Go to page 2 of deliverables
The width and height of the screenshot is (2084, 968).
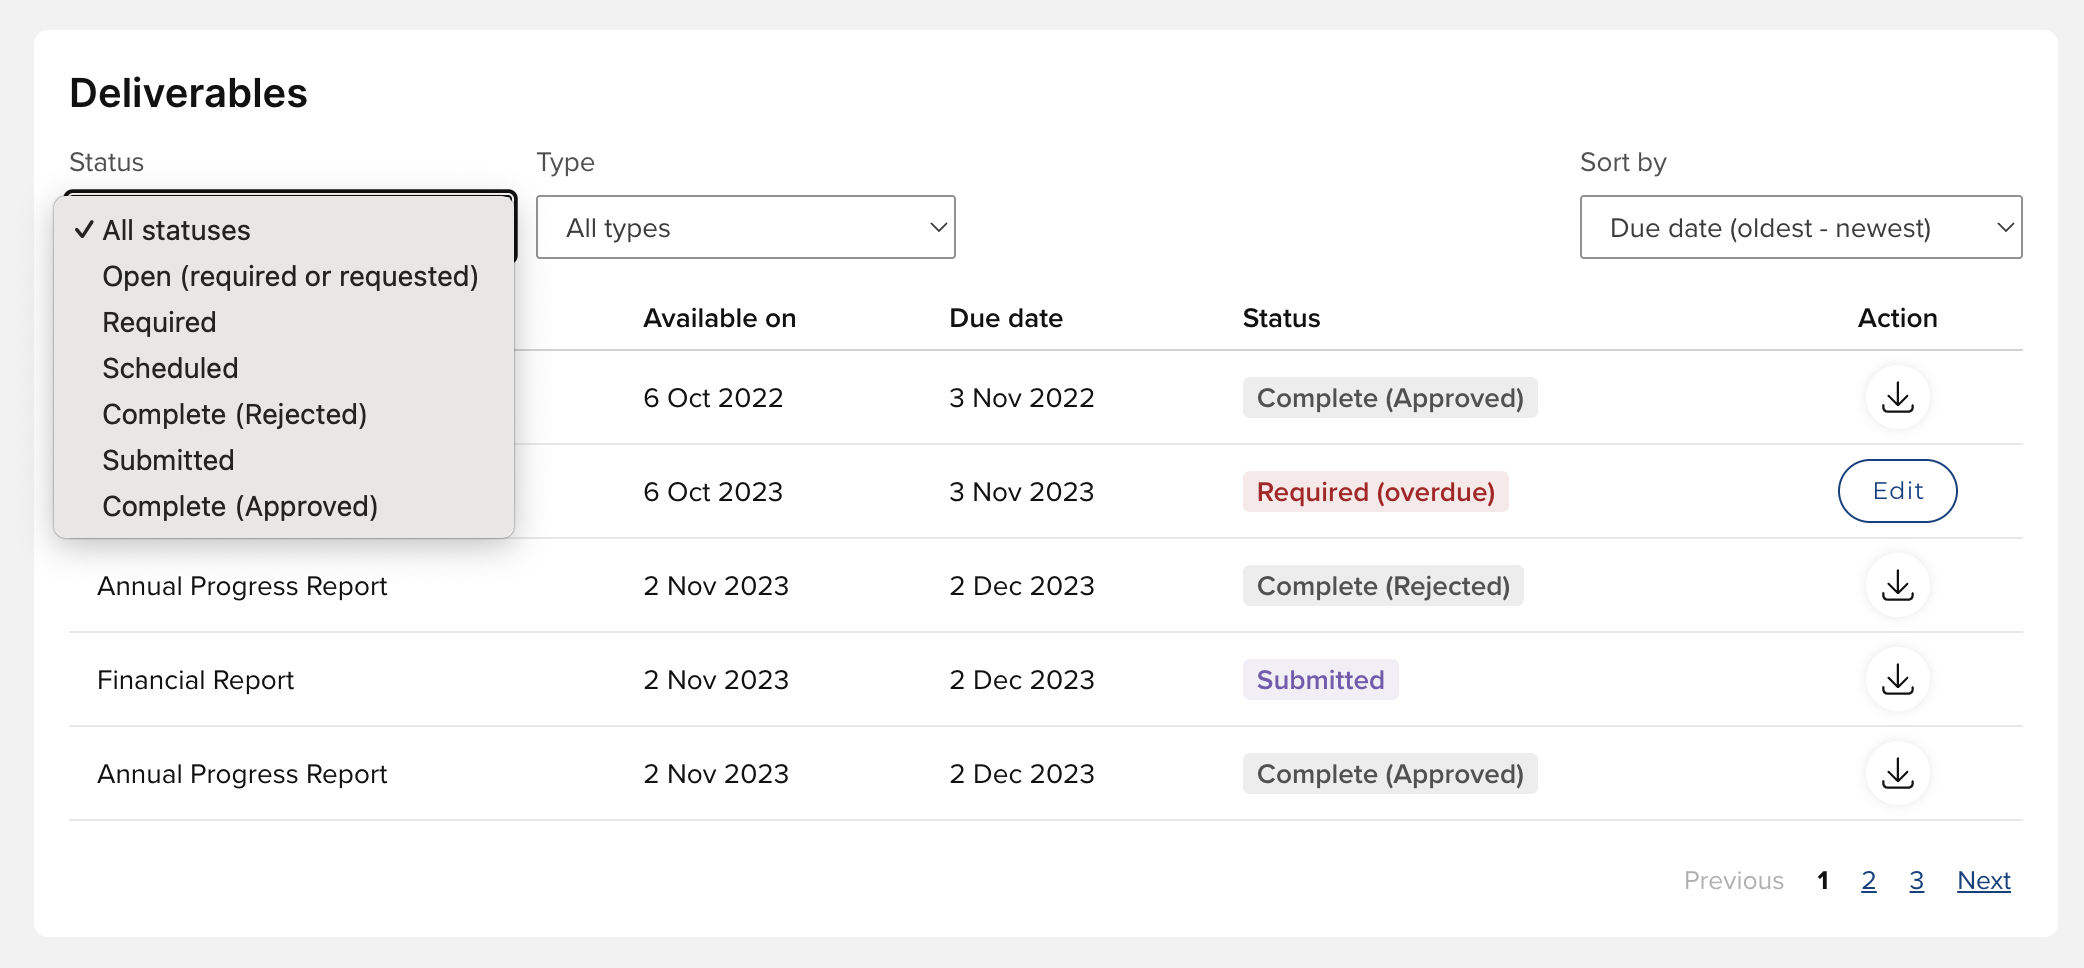click(1868, 881)
